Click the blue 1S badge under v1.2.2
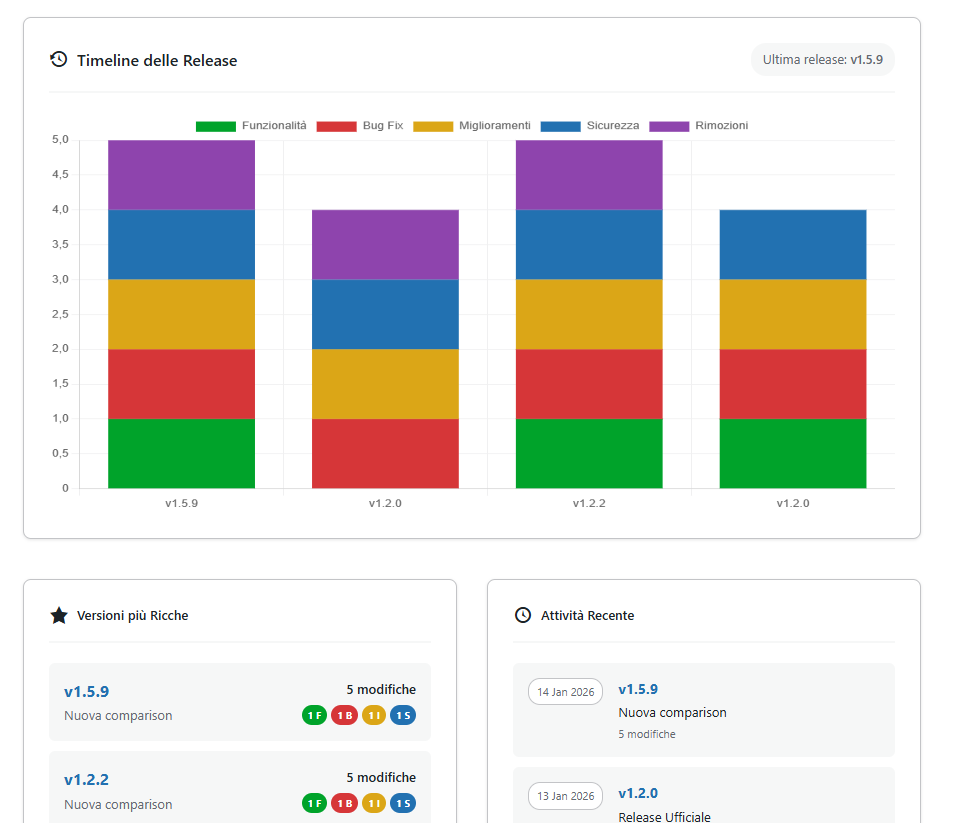This screenshot has height=823, width=960. point(402,803)
